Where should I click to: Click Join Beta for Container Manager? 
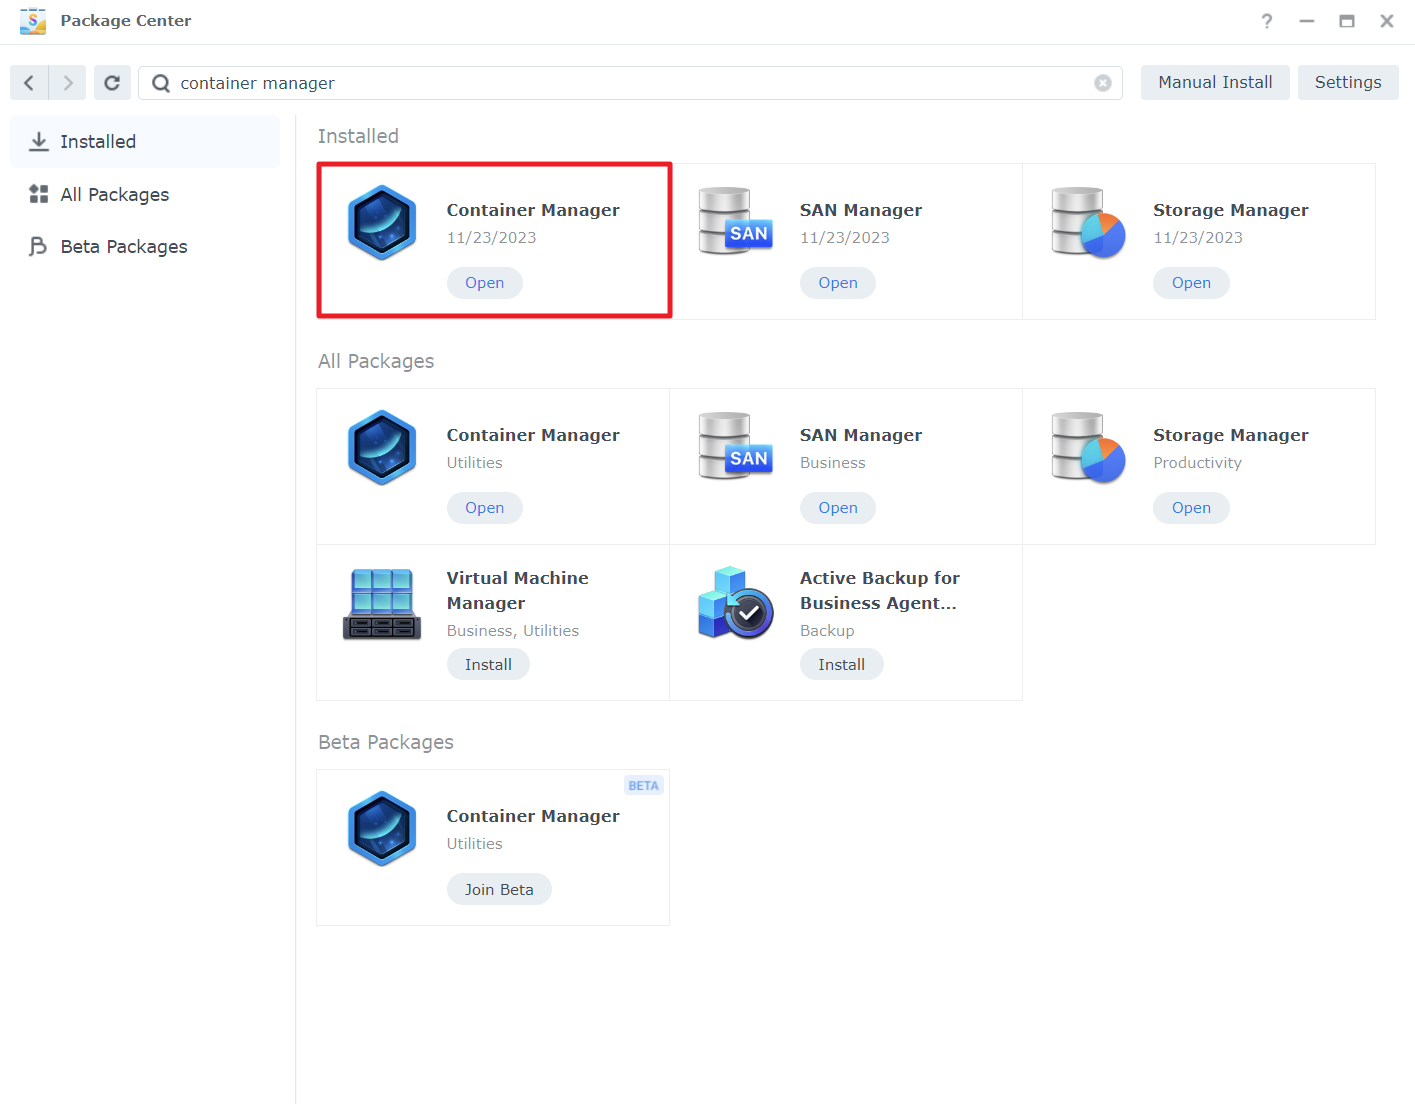coord(499,889)
